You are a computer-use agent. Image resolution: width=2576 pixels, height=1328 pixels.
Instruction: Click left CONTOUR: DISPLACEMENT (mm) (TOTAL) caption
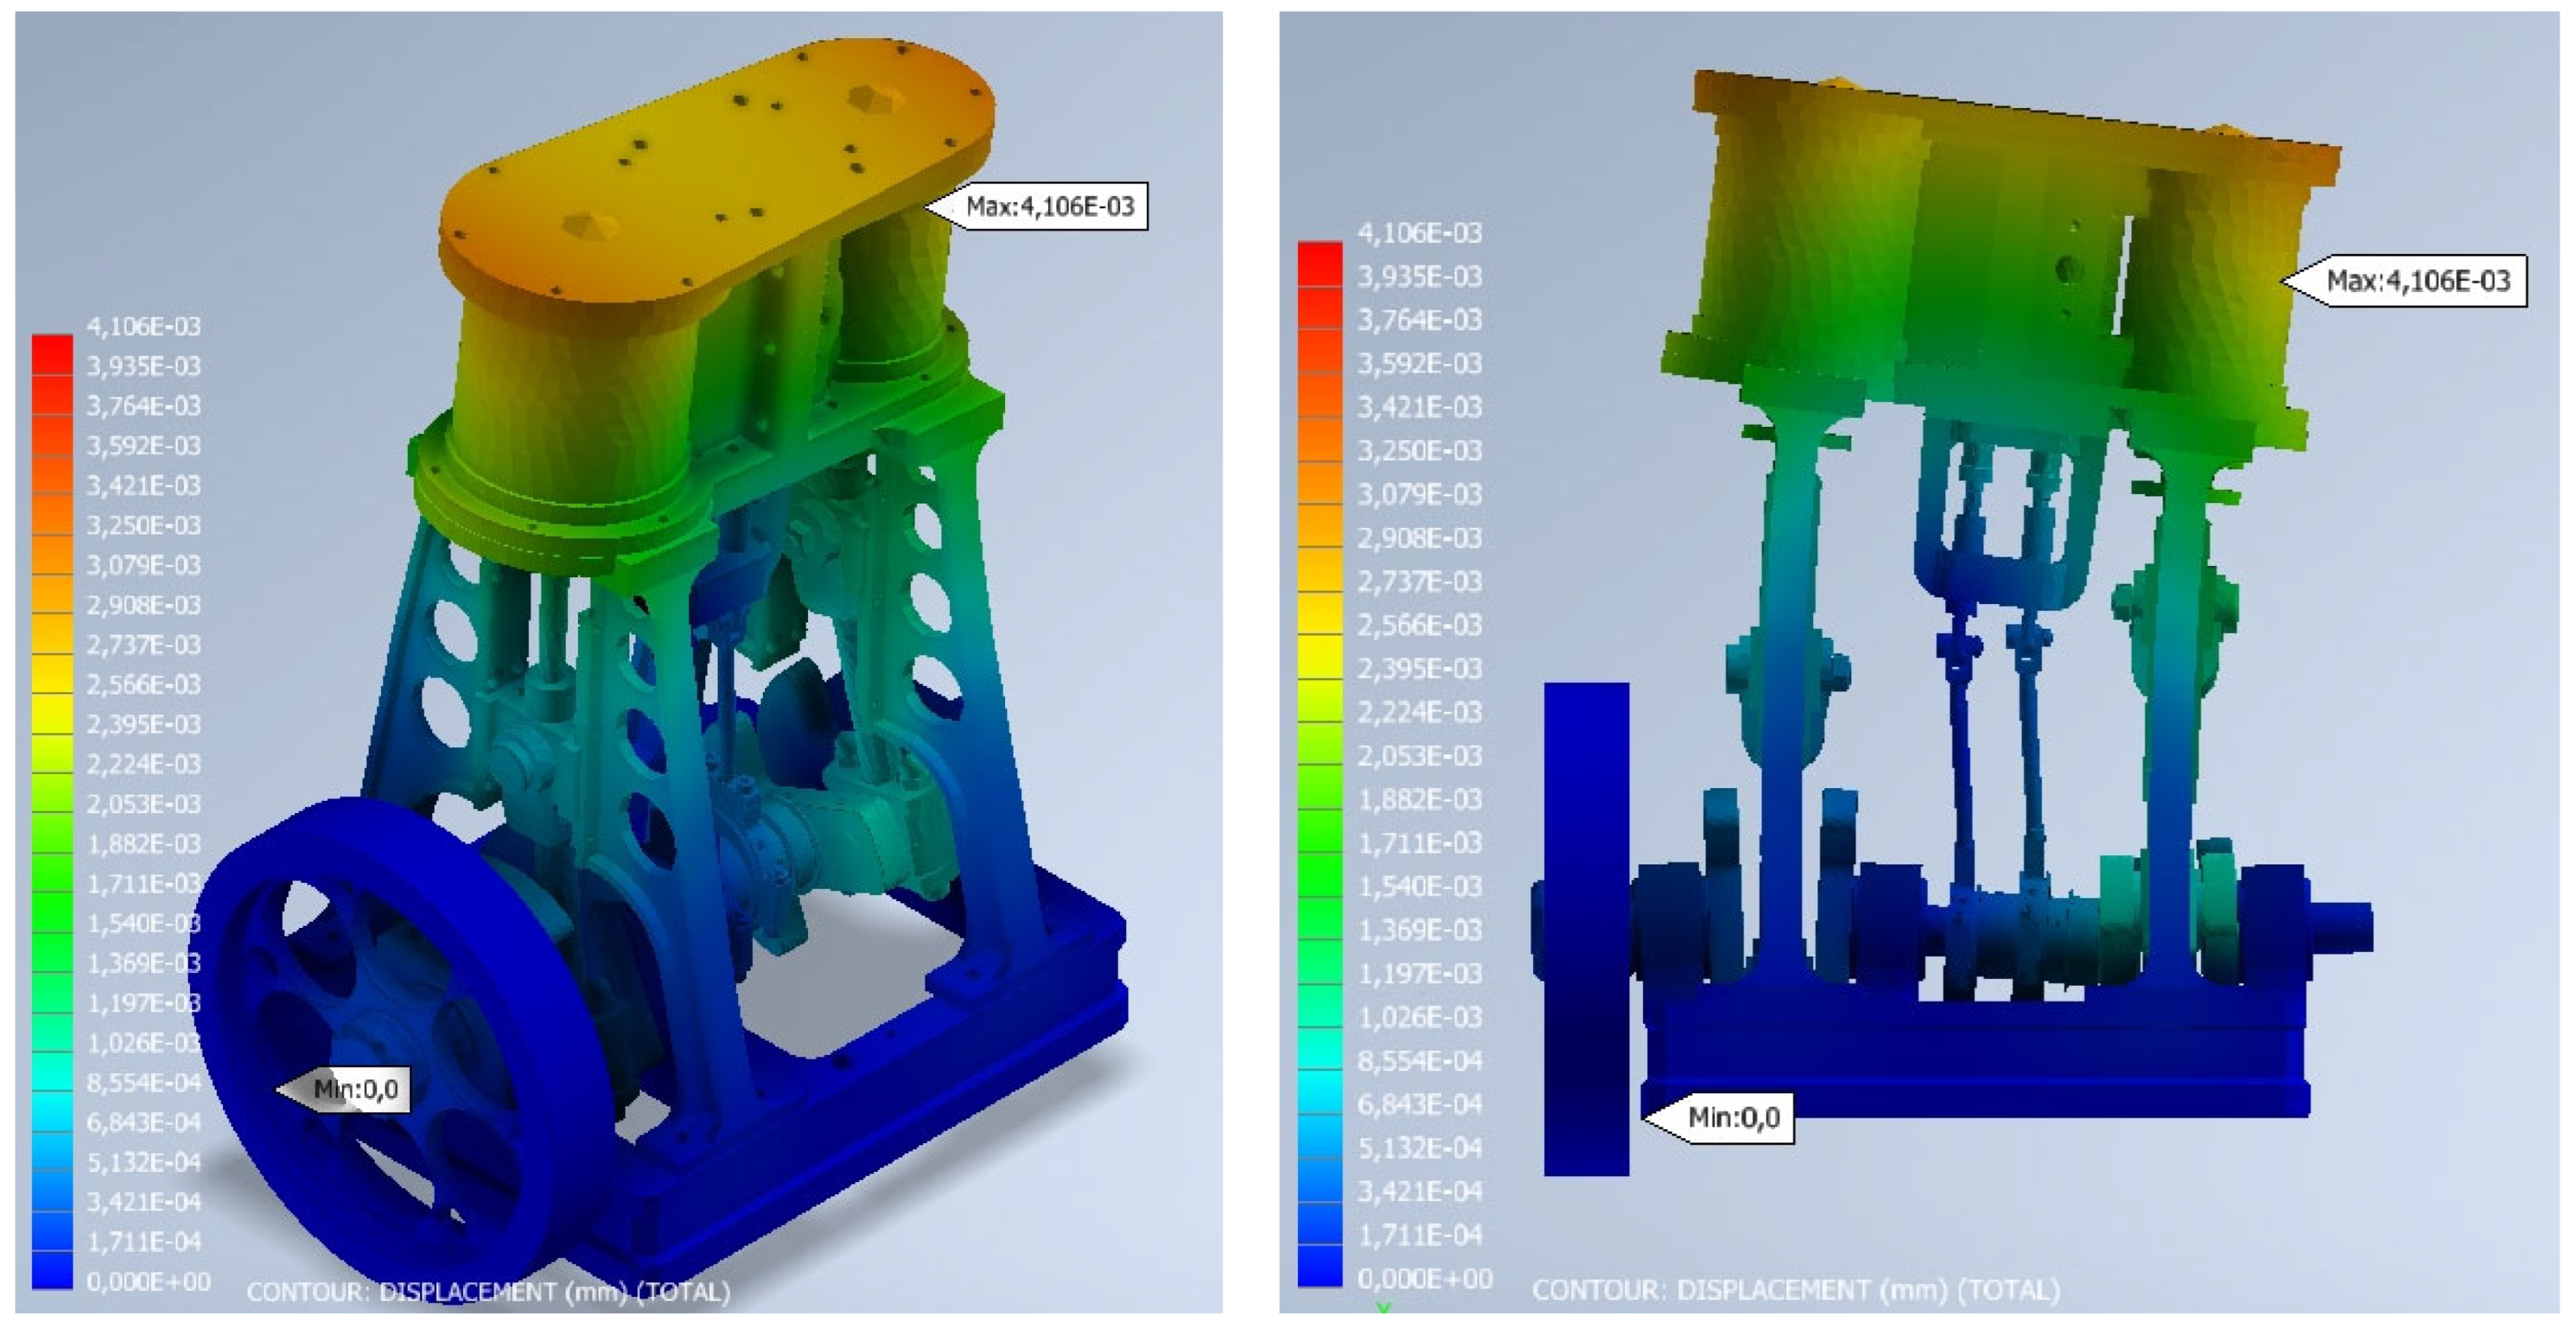coord(488,1292)
